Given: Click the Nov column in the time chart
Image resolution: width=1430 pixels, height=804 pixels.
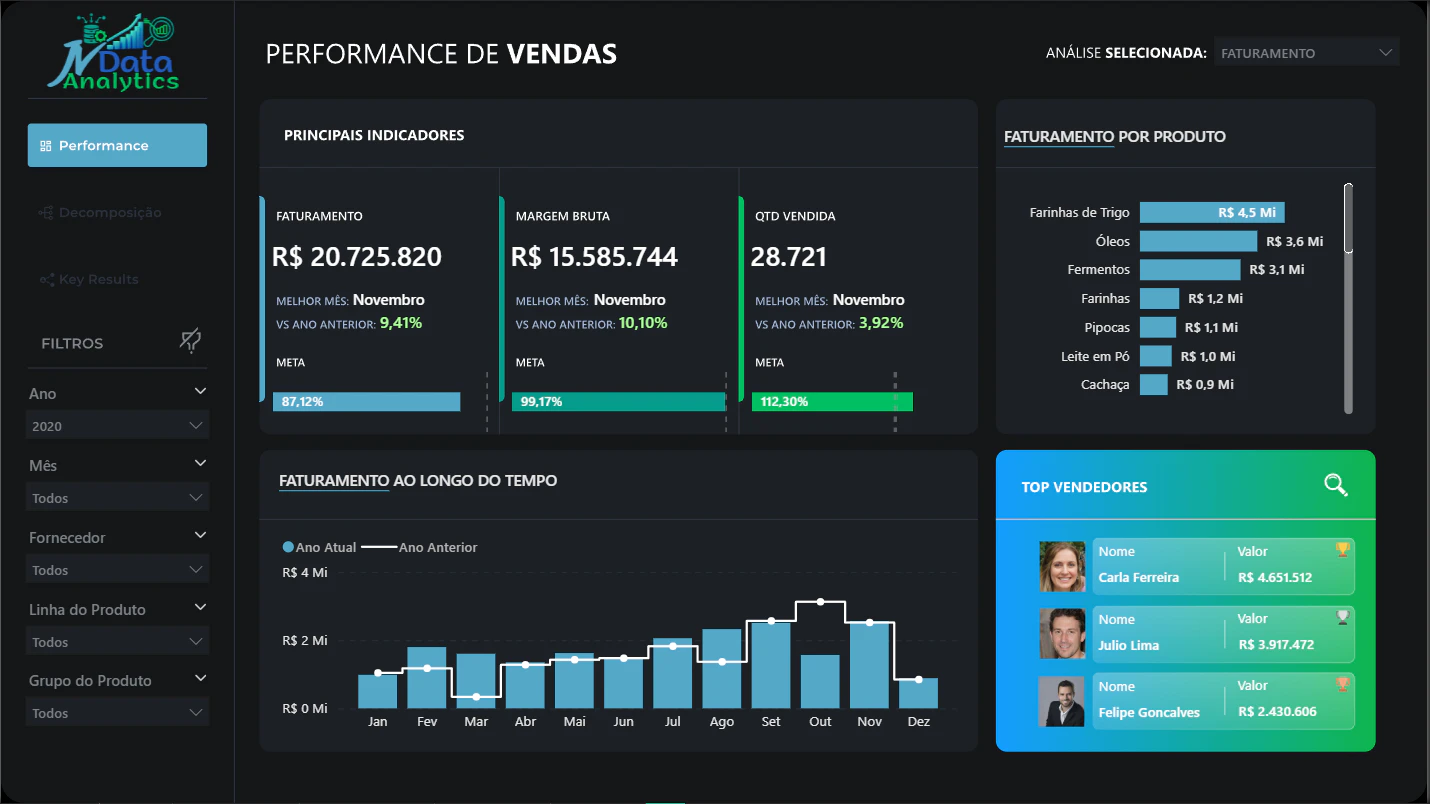Looking at the screenshot, I should coord(870,665).
